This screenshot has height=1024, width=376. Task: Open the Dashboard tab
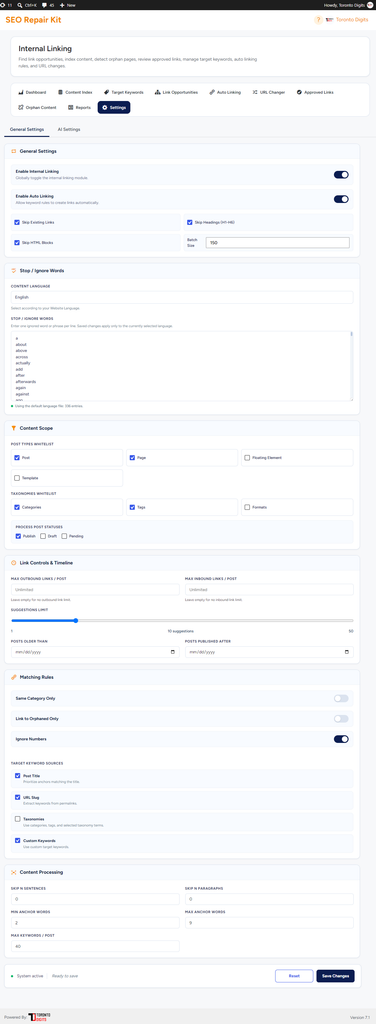[x=33, y=92]
